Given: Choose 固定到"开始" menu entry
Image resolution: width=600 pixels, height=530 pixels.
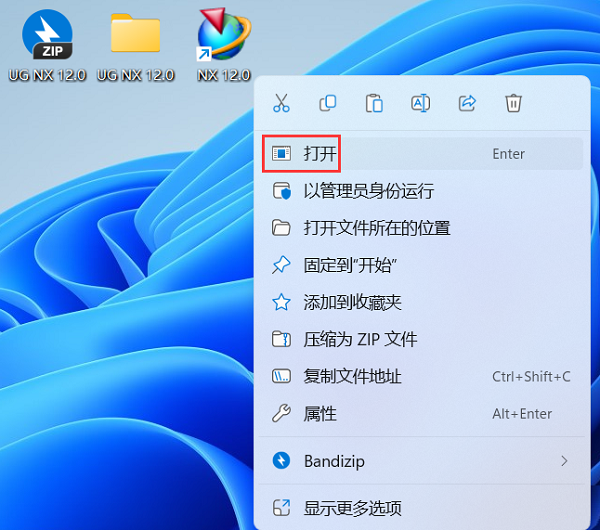Looking at the screenshot, I should [x=422, y=265].
